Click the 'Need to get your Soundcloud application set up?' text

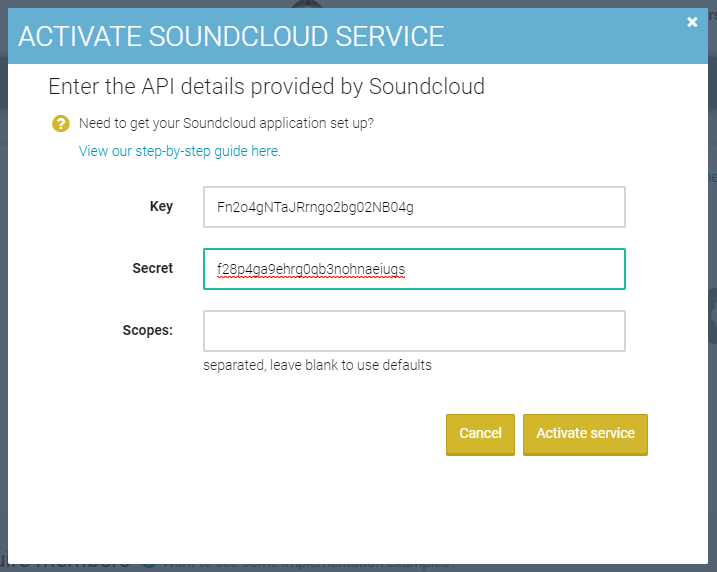point(226,123)
